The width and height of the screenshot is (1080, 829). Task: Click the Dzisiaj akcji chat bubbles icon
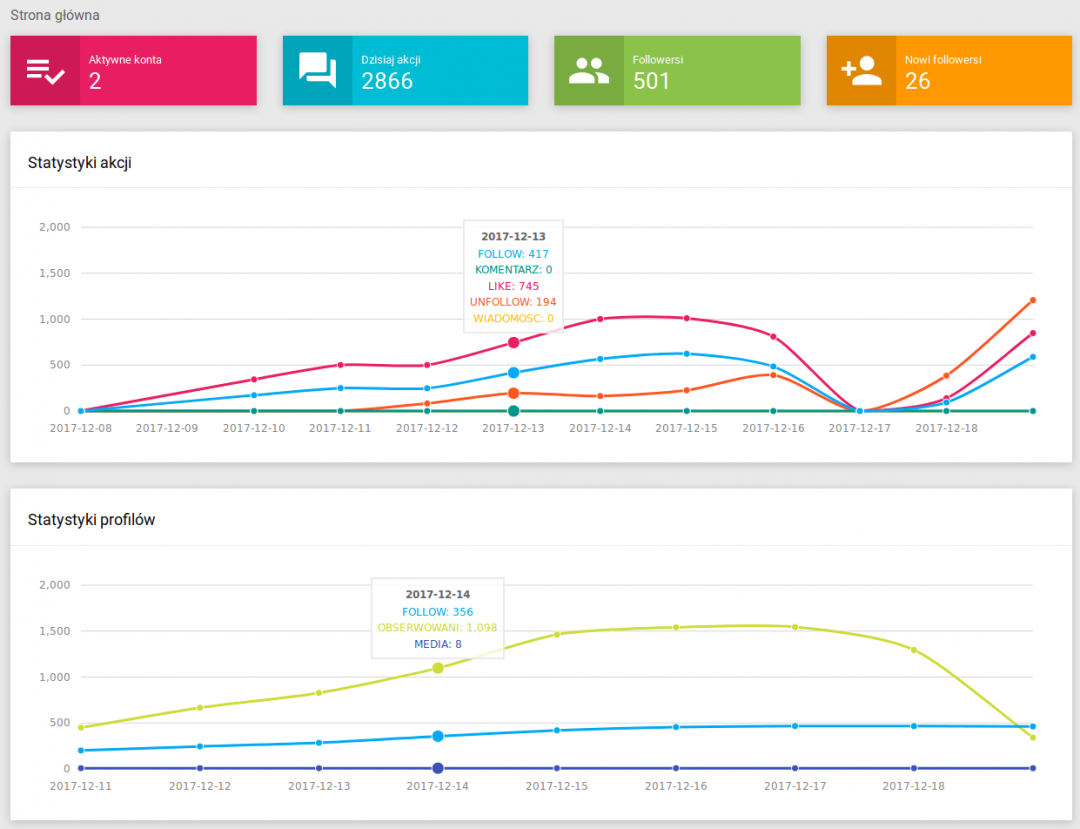(317, 71)
